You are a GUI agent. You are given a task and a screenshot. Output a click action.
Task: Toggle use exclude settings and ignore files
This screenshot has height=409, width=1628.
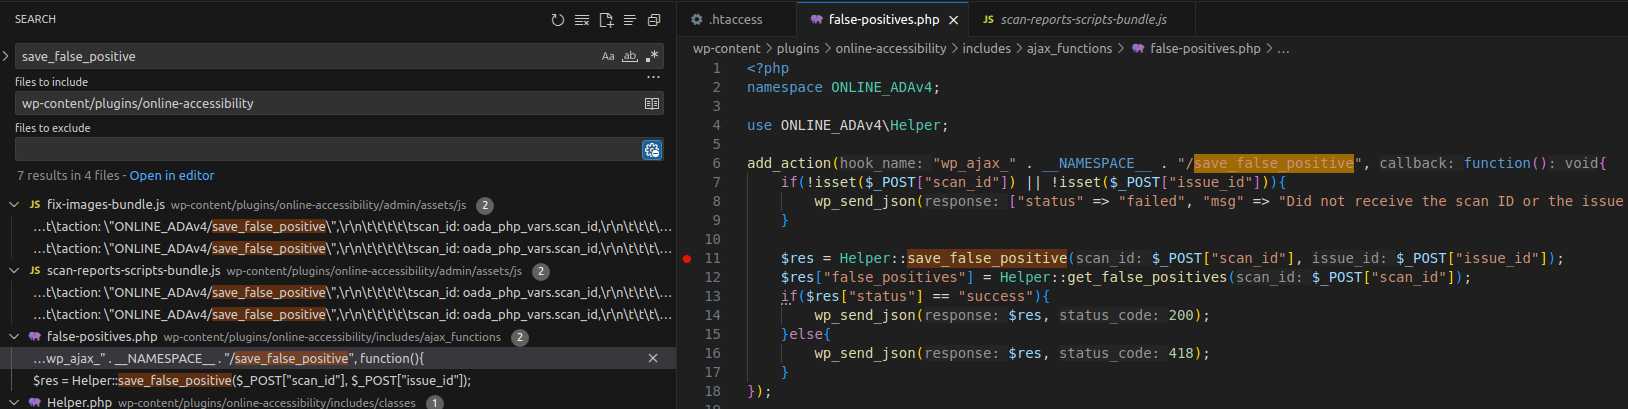652,150
